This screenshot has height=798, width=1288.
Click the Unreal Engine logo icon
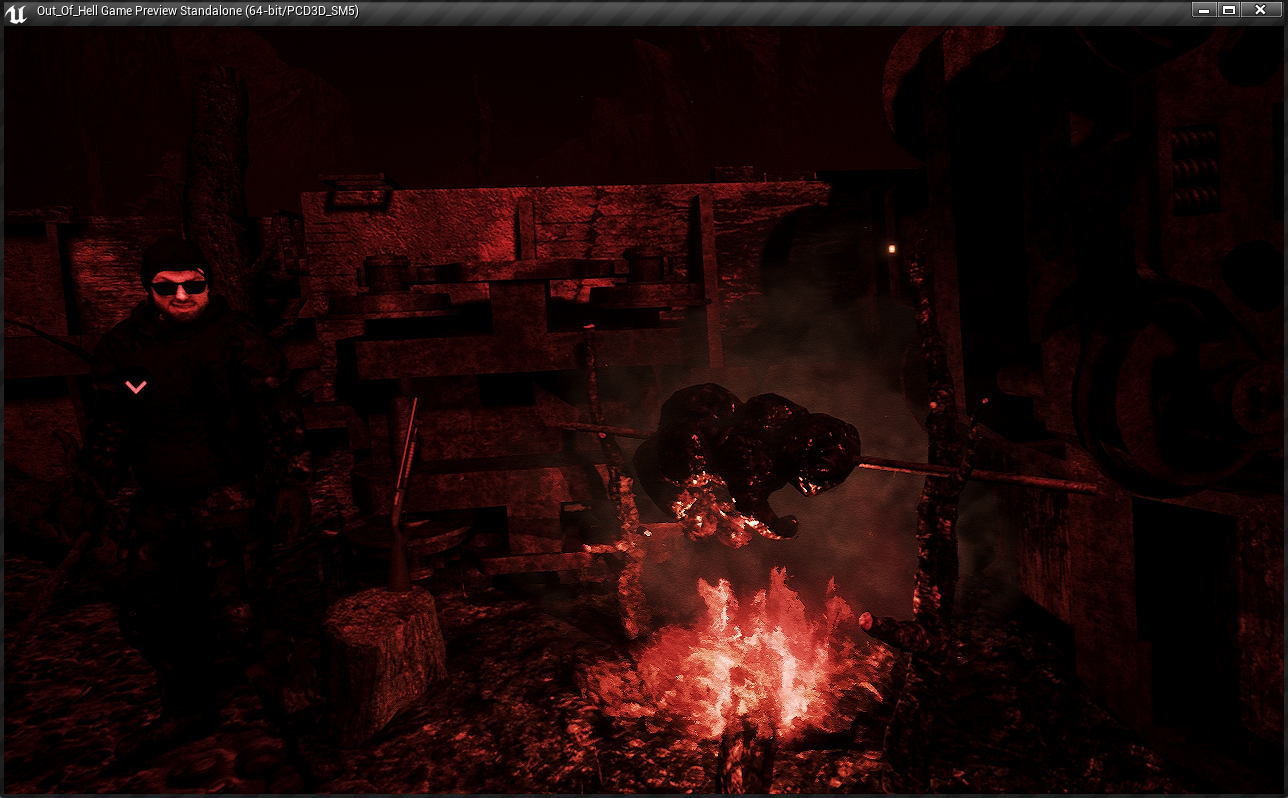coord(15,12)
